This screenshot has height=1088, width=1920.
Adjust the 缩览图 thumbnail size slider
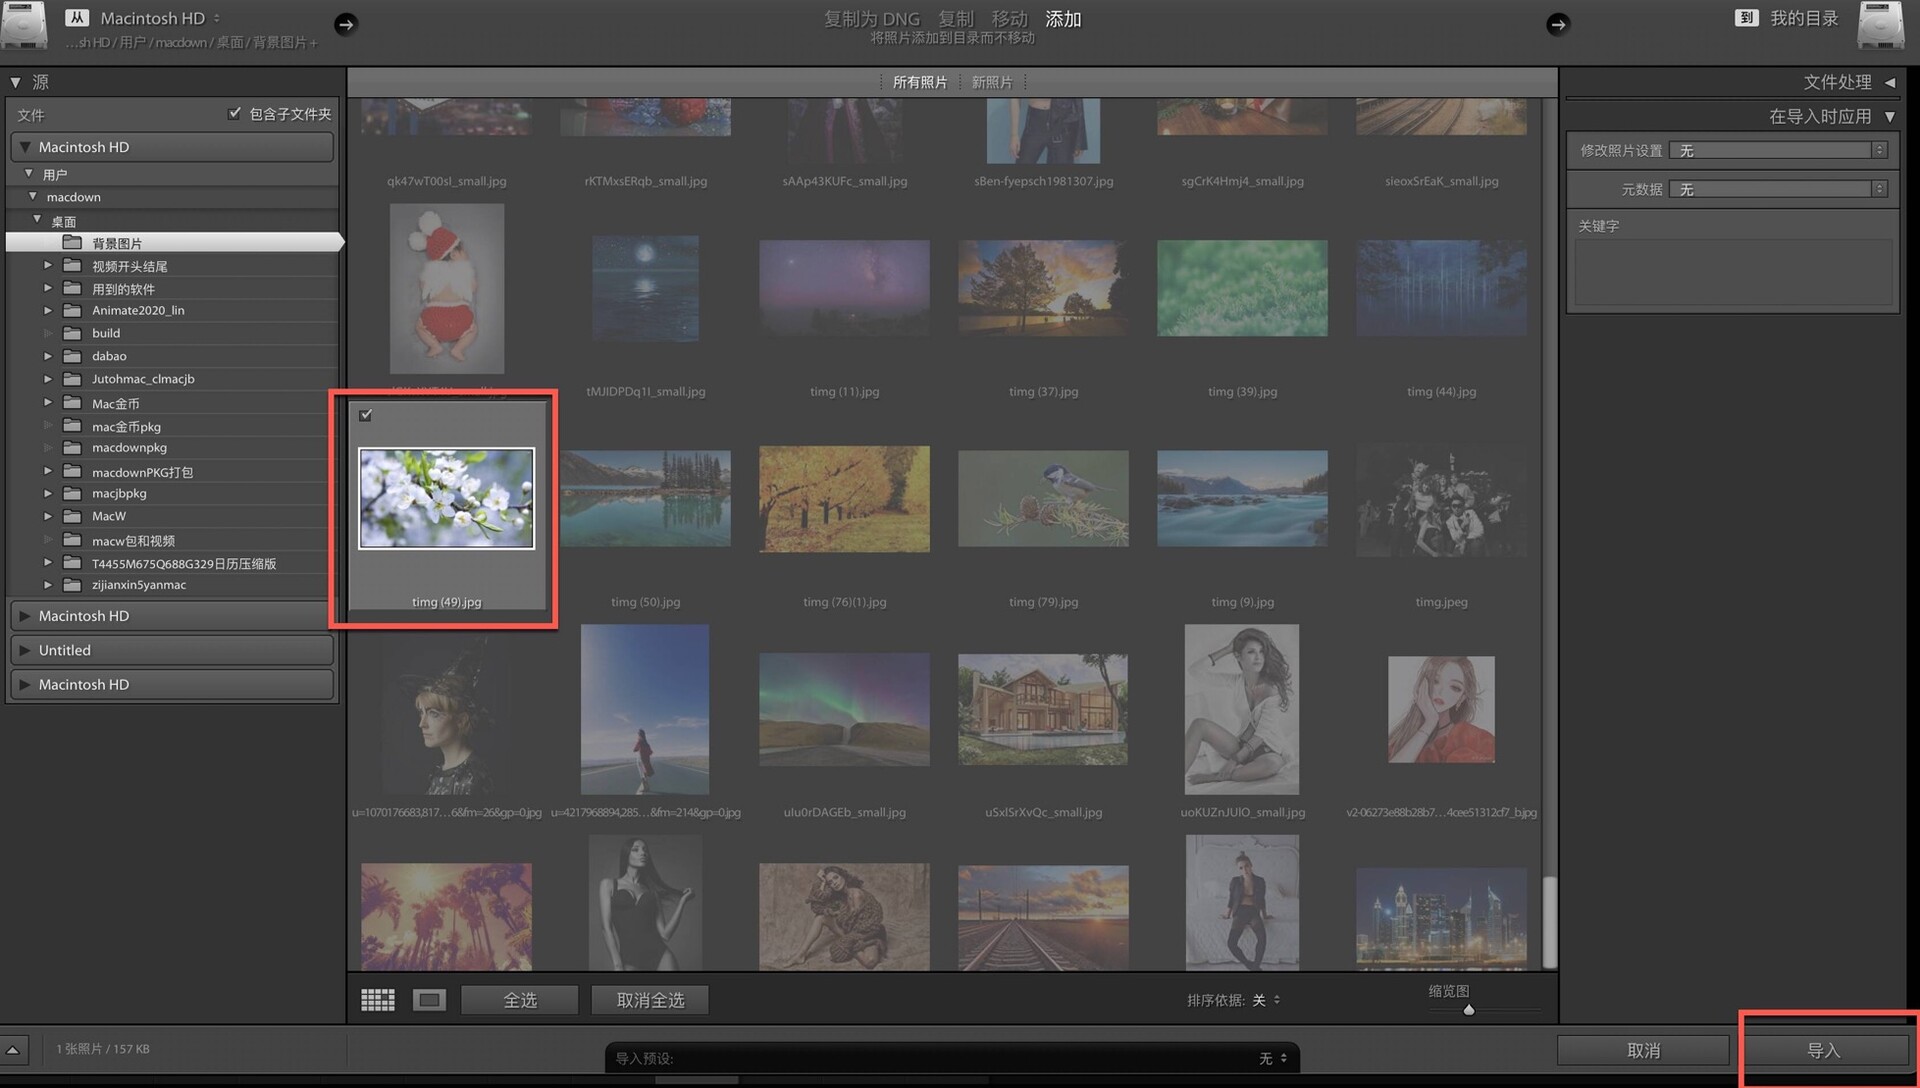[x=1469, y=1010]
